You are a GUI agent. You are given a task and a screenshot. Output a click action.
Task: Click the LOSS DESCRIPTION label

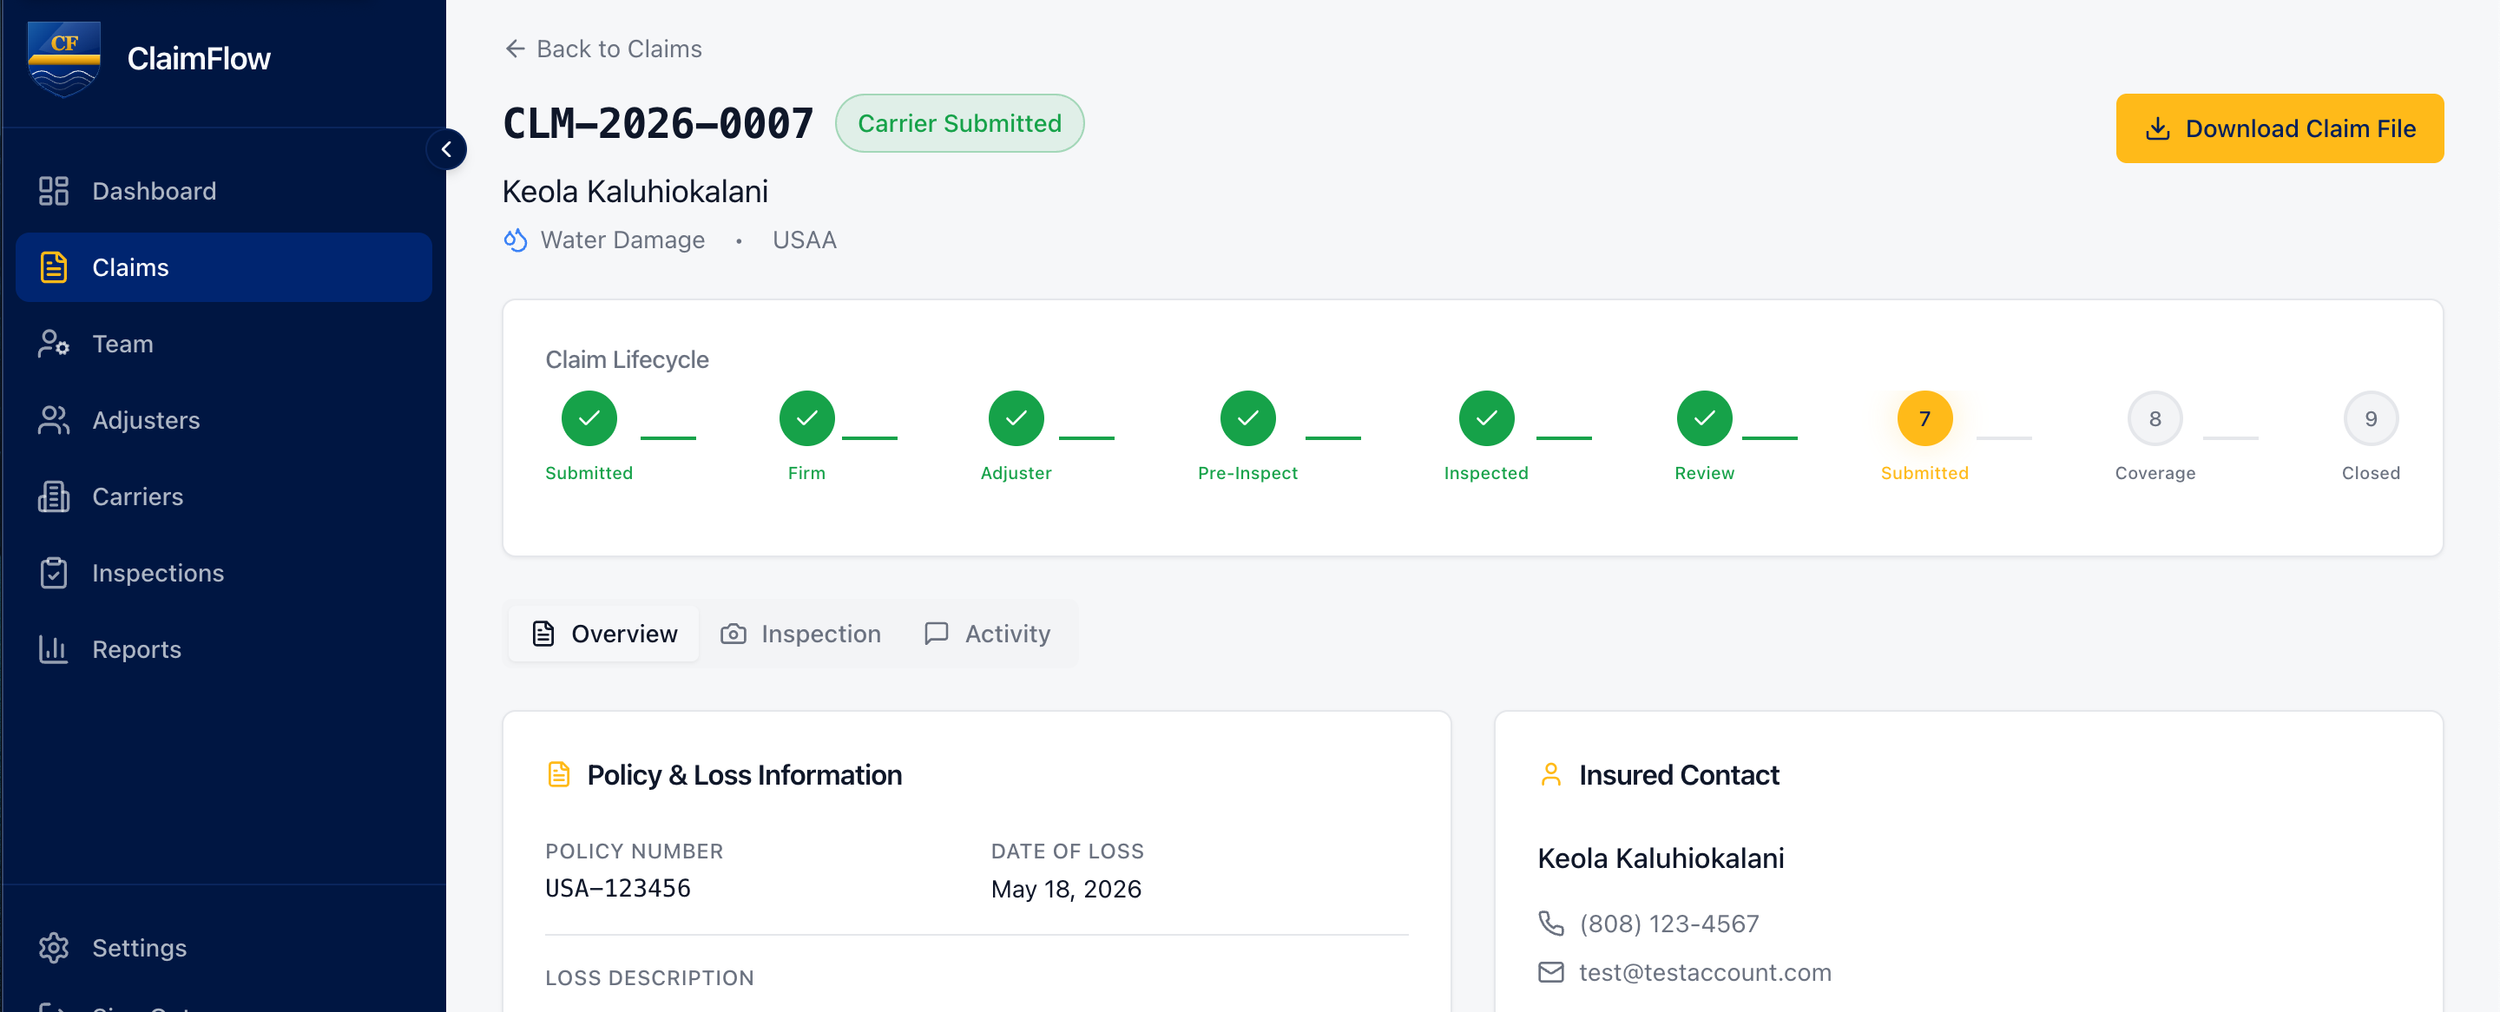650,978
